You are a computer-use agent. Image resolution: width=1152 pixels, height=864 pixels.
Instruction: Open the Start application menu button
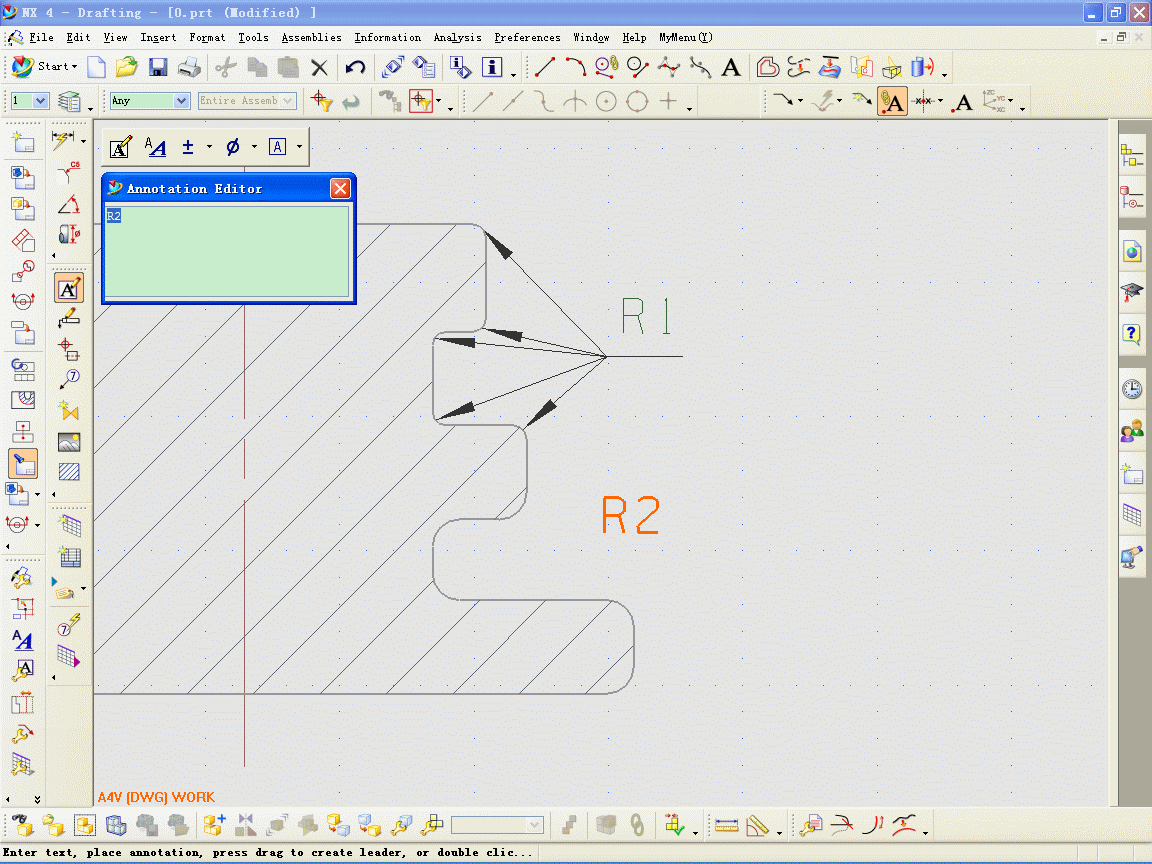[x=44, y=67]
